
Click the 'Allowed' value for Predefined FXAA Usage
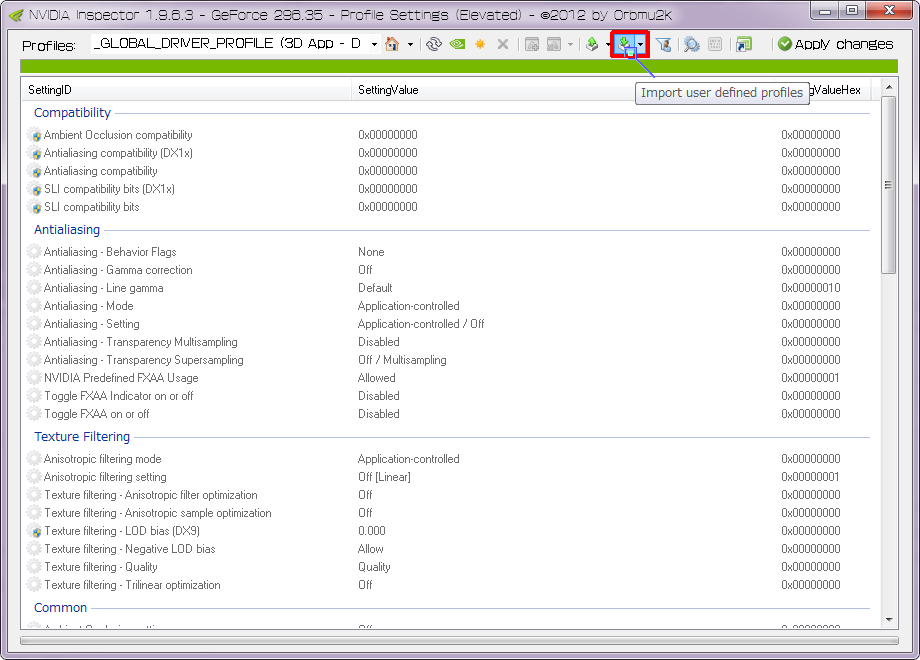(x=377, y=378)
